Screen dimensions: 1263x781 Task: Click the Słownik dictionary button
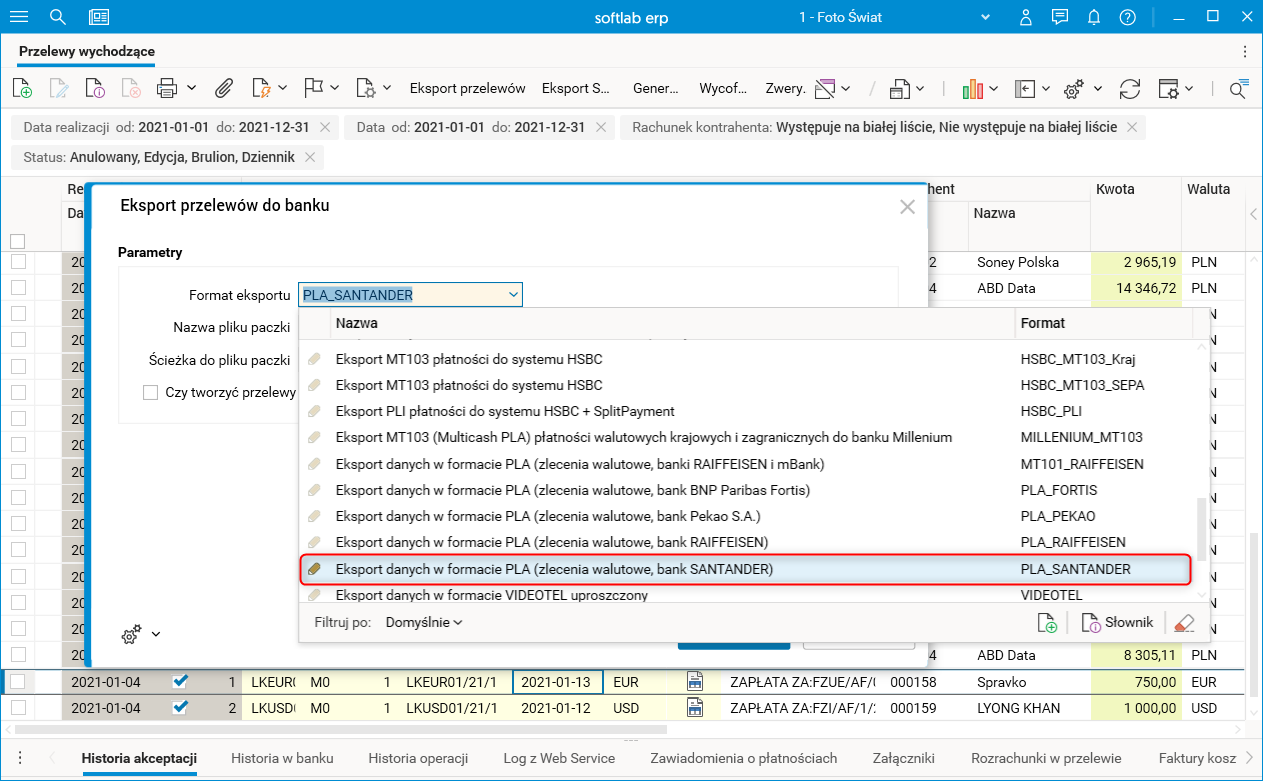(x=1118, y=622)
